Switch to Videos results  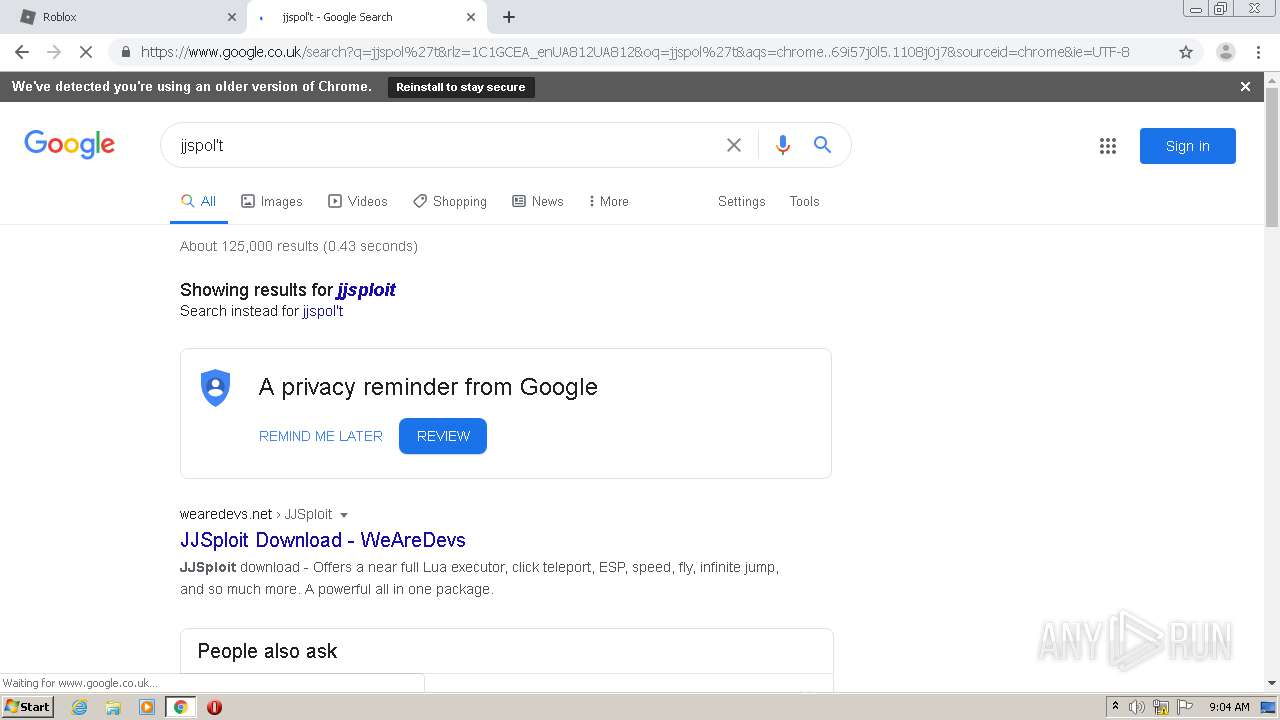pos(358,201)
